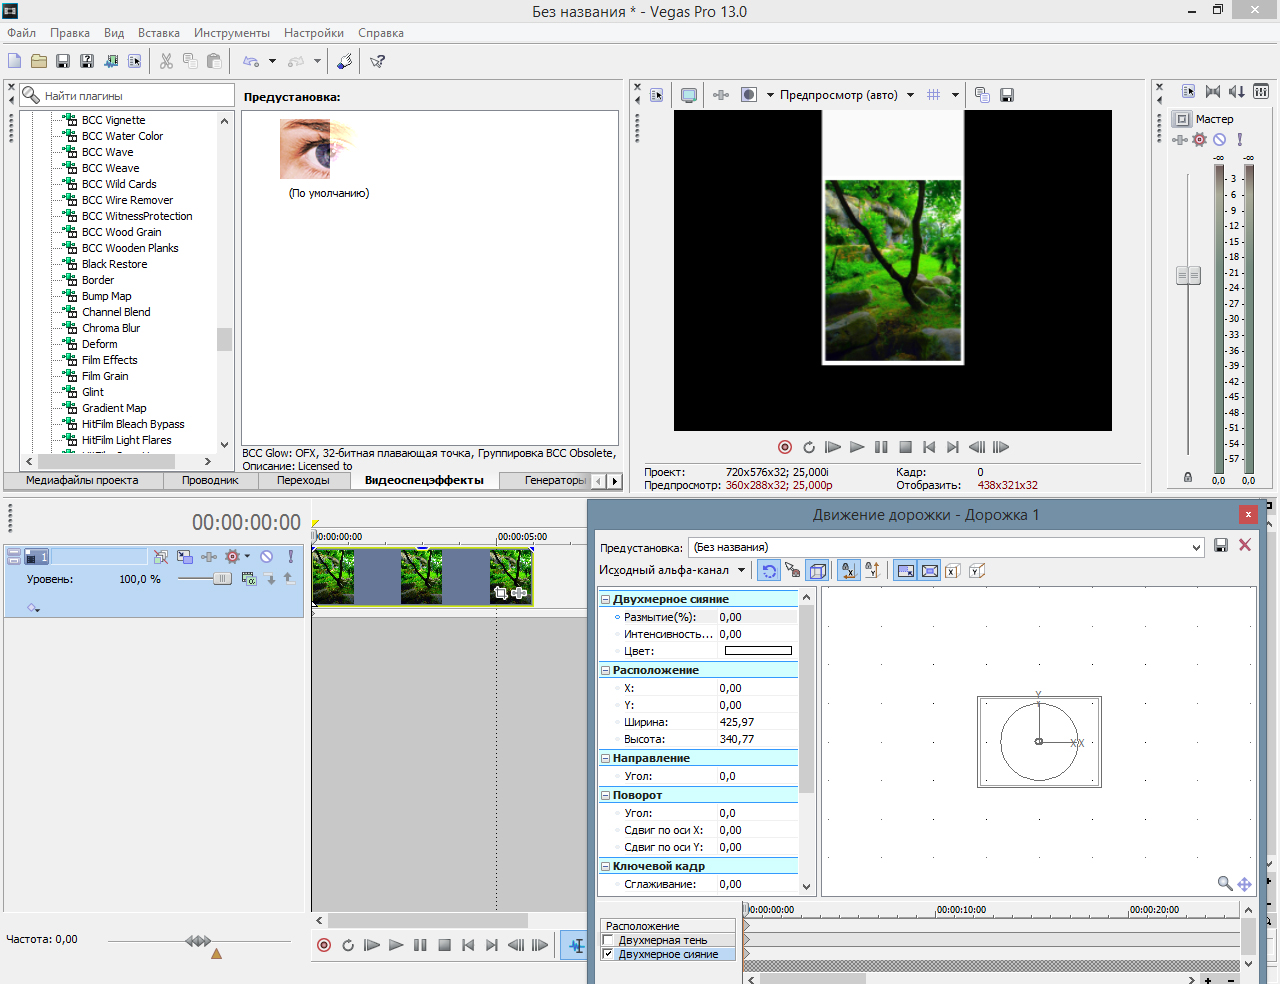Click the Цвет color swatch
The height and width of the screenshot is (984, 1280).
[758, 651]
